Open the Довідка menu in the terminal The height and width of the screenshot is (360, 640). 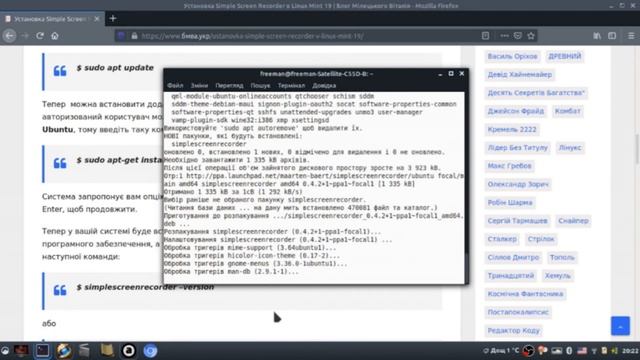pyautogui.click(x=324, y=86)
